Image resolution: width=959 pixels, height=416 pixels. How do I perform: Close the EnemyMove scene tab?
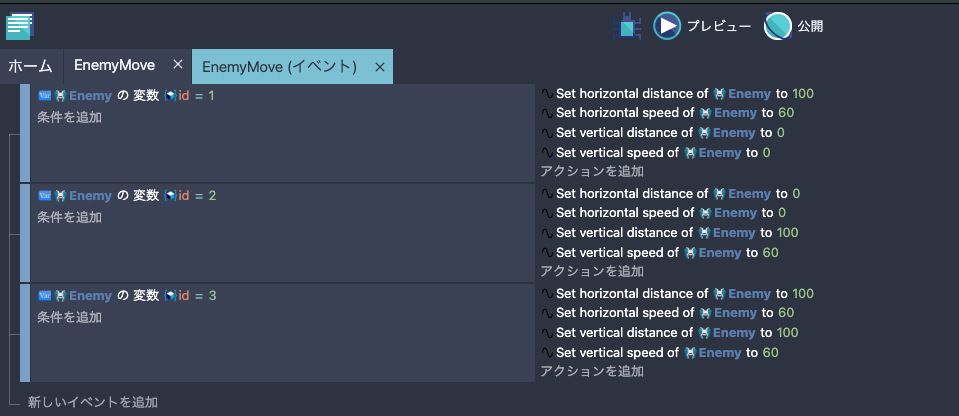178,64
